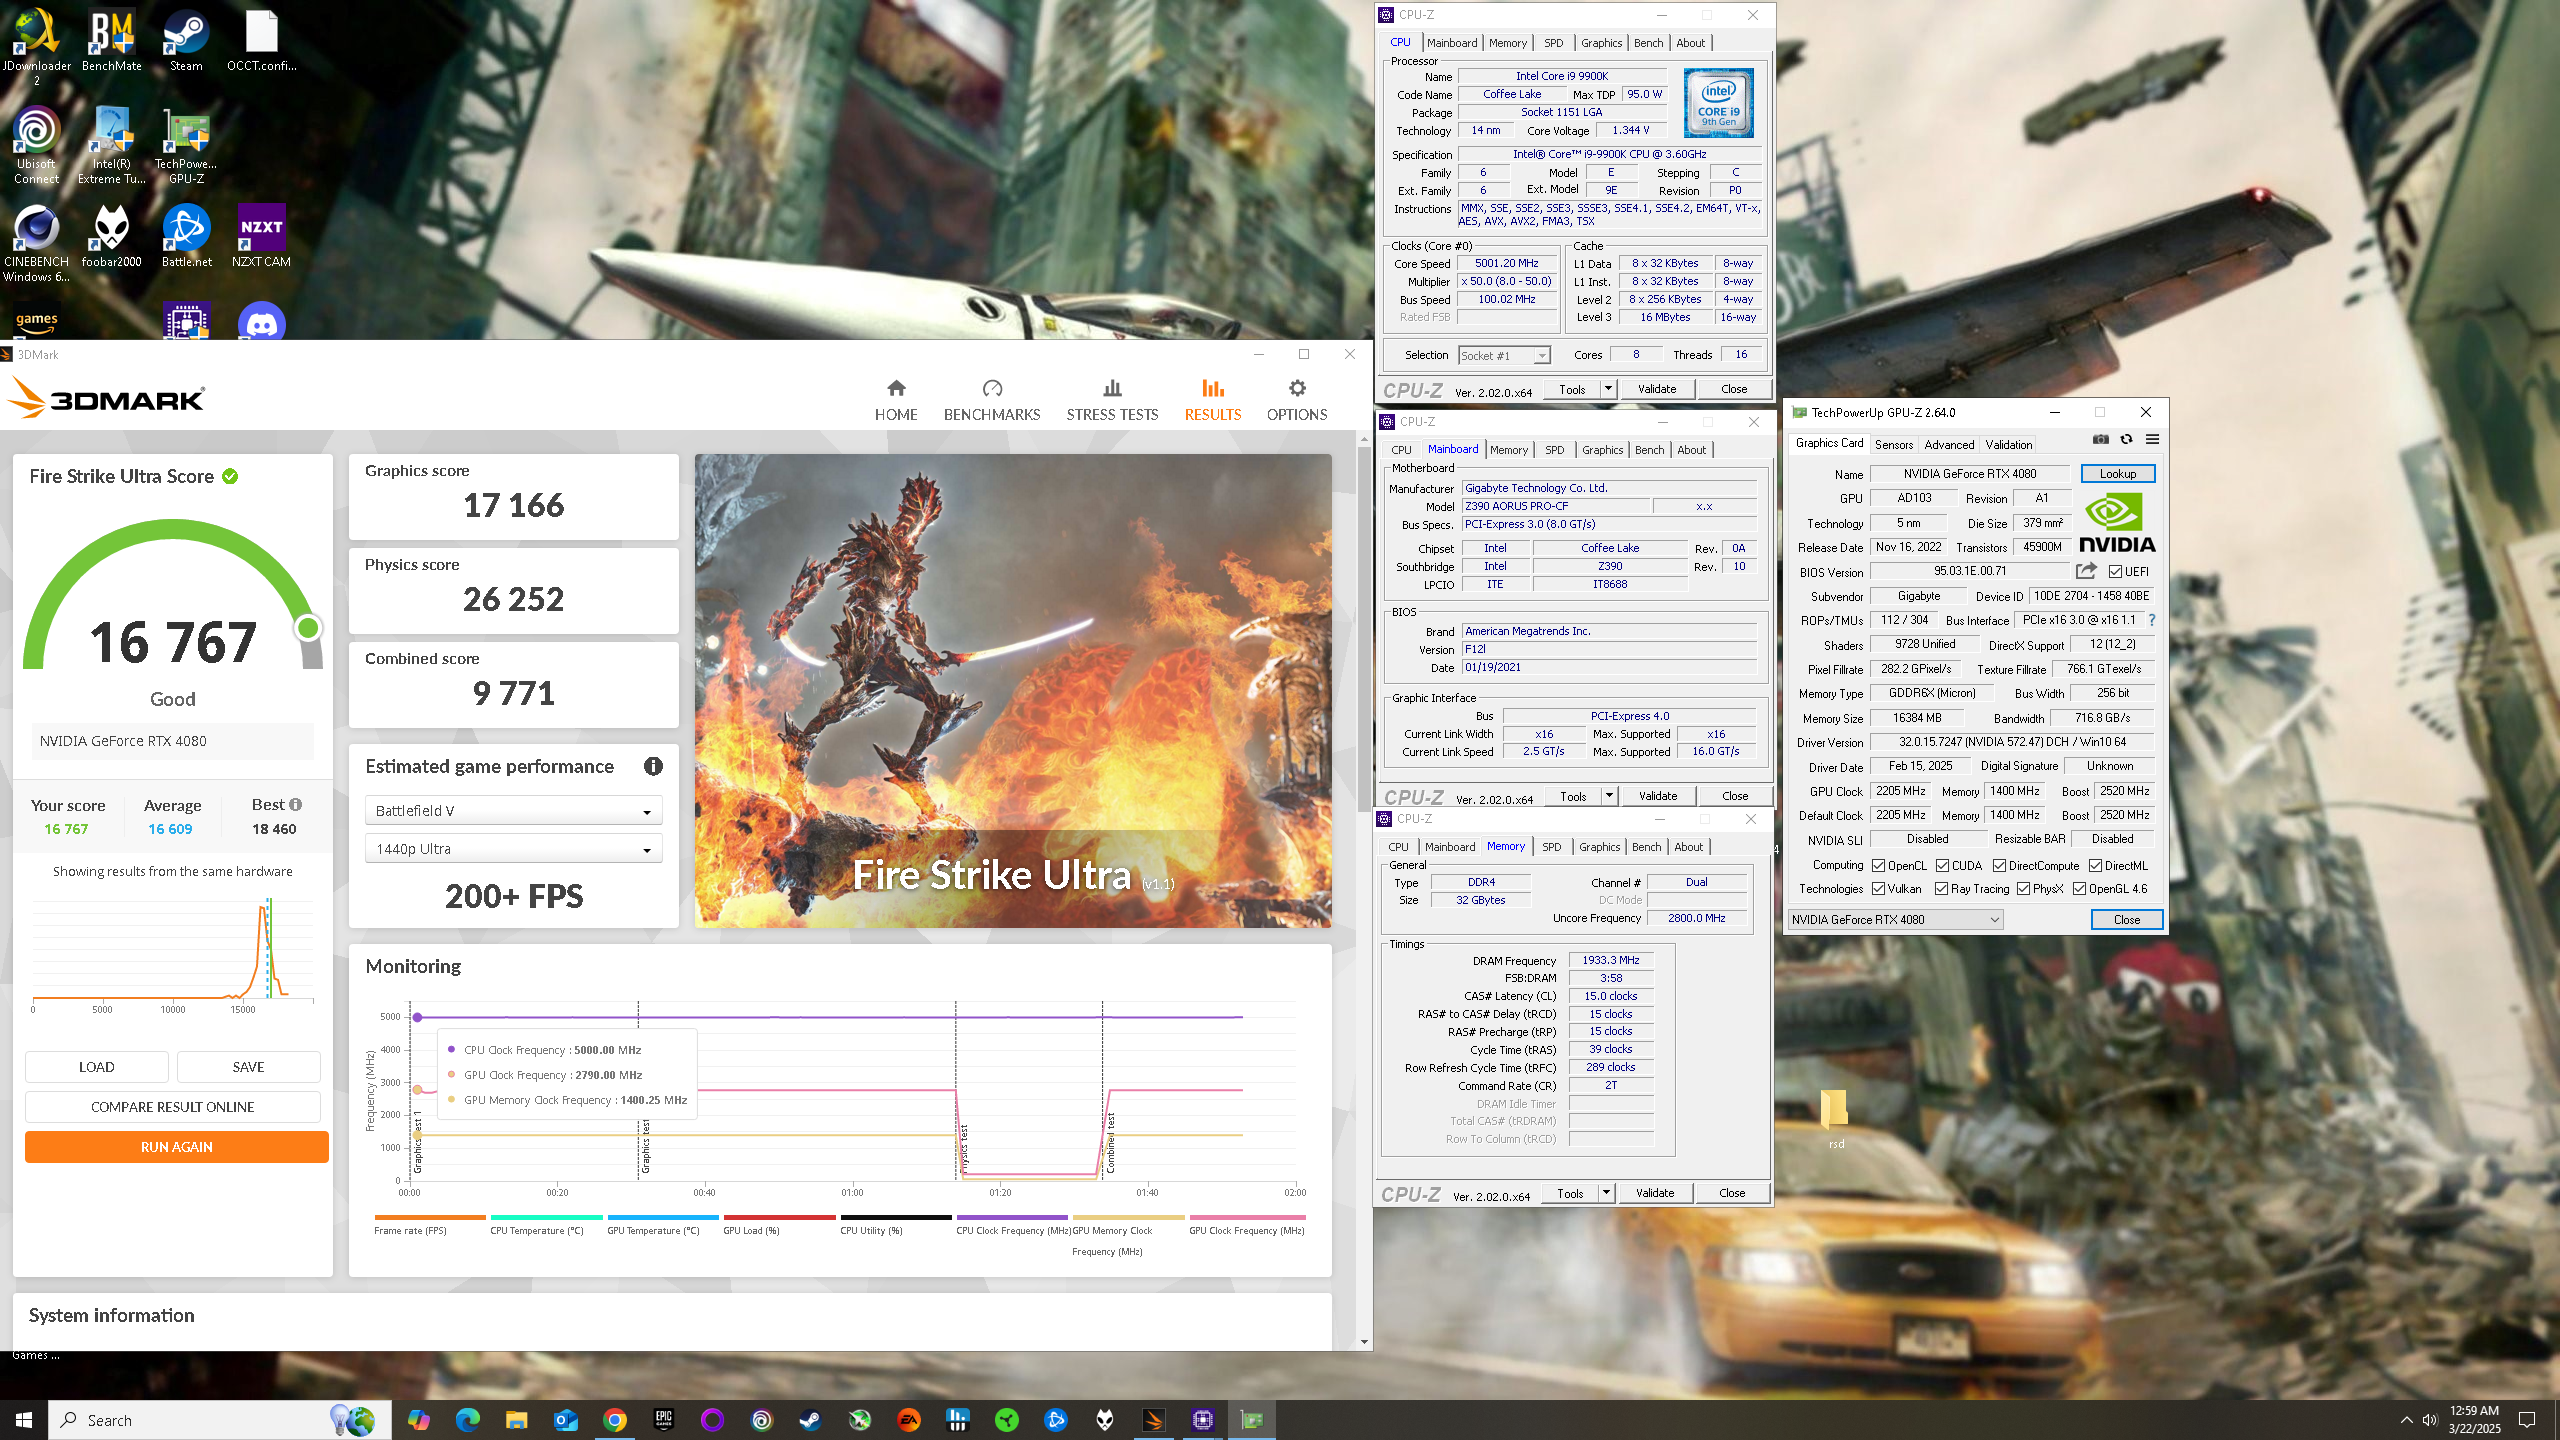Expand Tools arrow in Mainboard CPU-Z window
This screenshot has height=1440, width=2560.
pos(1609,796)
